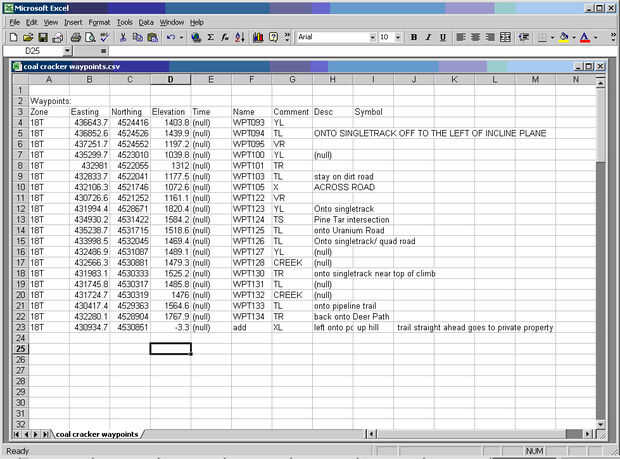The height and width of the screenshot is (459, 620).
Task: Go to last sheet tab navigation button
Action: tap(45, 434)
